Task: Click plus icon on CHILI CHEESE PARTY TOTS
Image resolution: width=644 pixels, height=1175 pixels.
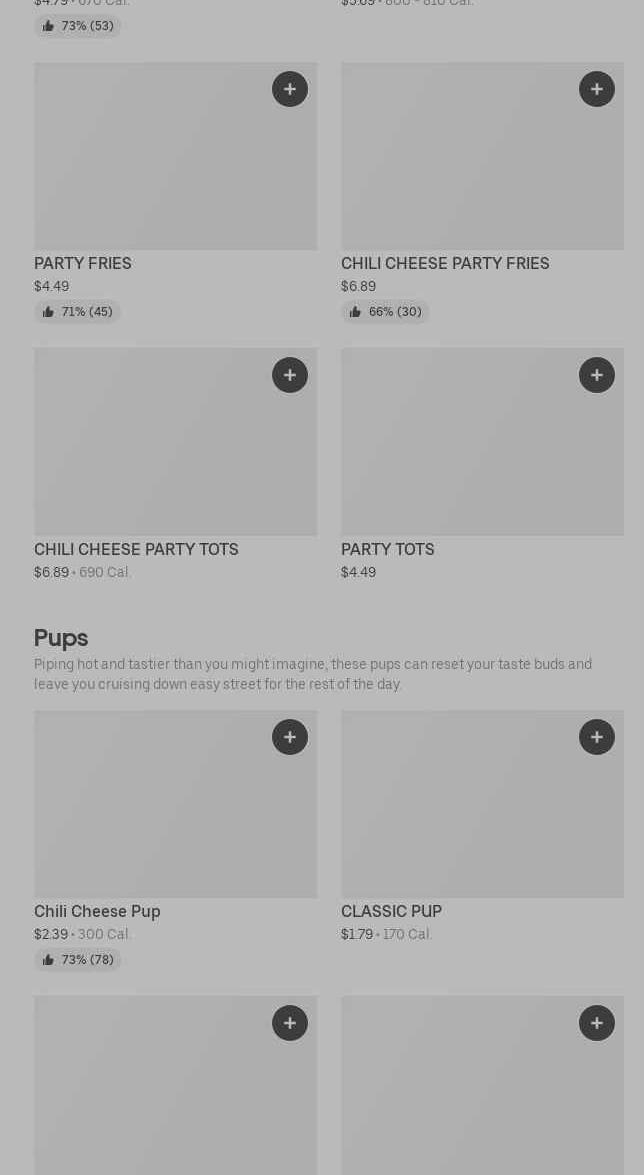Action: click(x=290, y=375)
